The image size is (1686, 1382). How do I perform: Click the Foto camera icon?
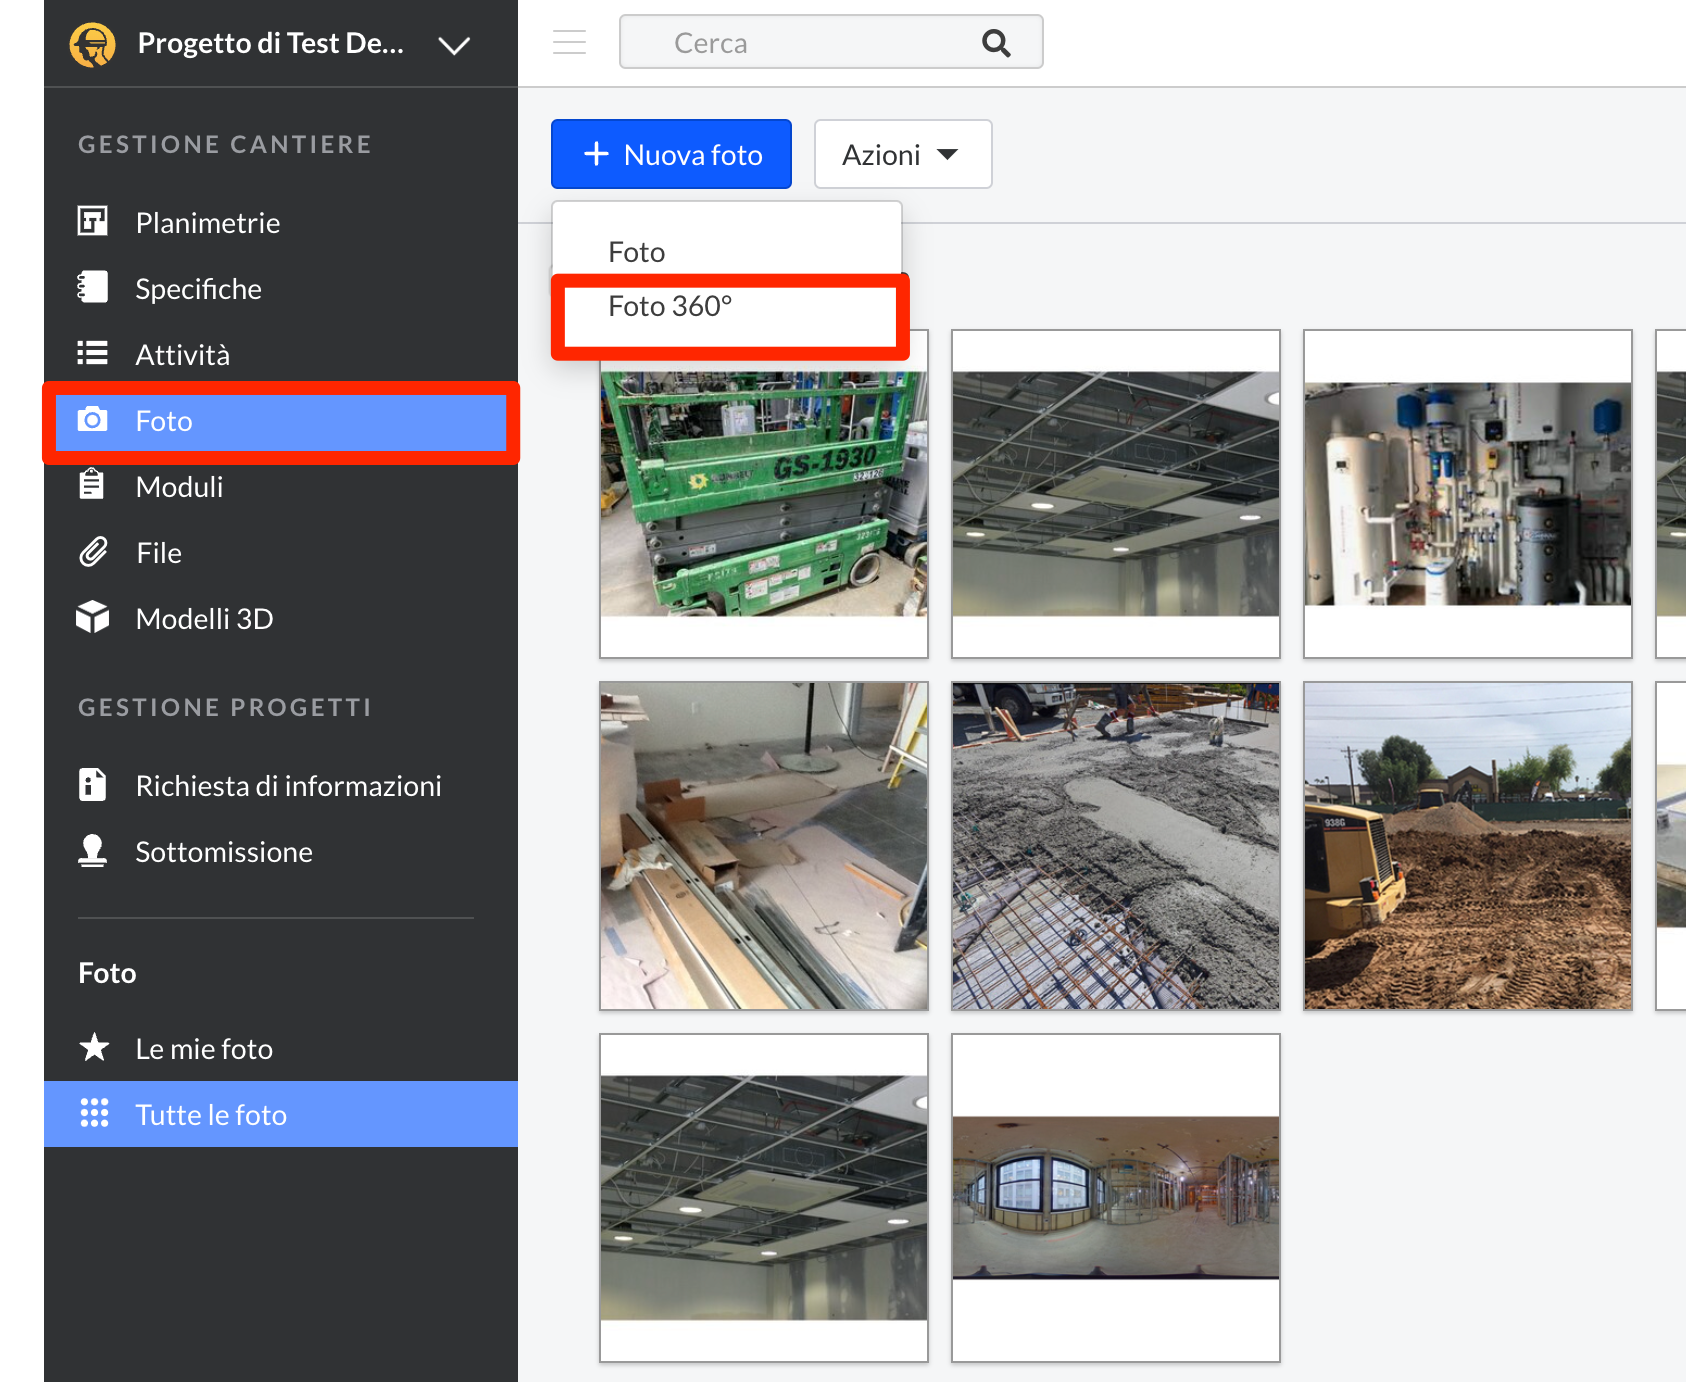click(x=93, y=420)
